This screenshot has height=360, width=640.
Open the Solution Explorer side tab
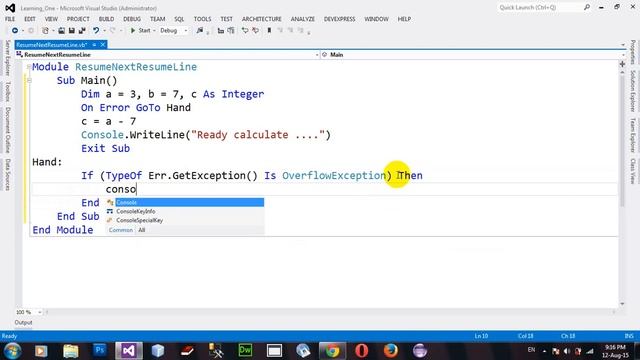tap(633, 91)
